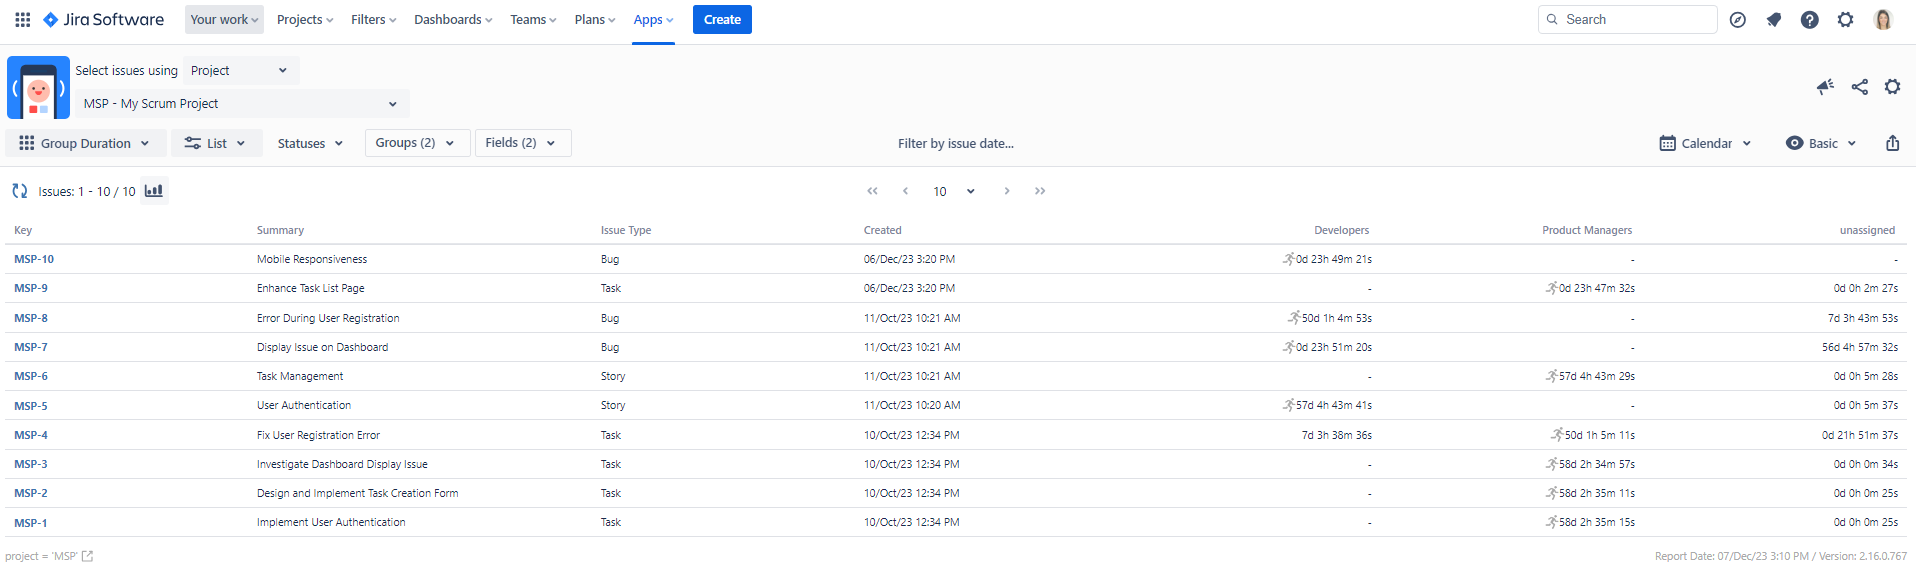Screen dimensions: 1916x572
Task: Click the share icon
Action: tap(1859, 87)
